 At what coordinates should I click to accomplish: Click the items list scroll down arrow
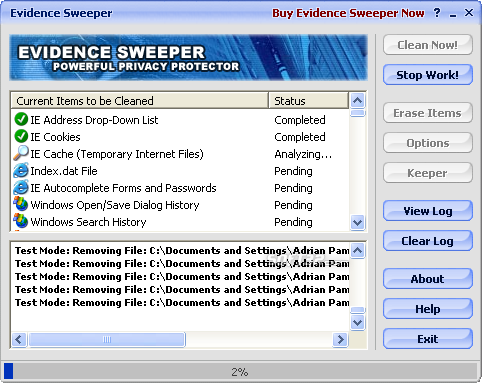click(358, 222)
